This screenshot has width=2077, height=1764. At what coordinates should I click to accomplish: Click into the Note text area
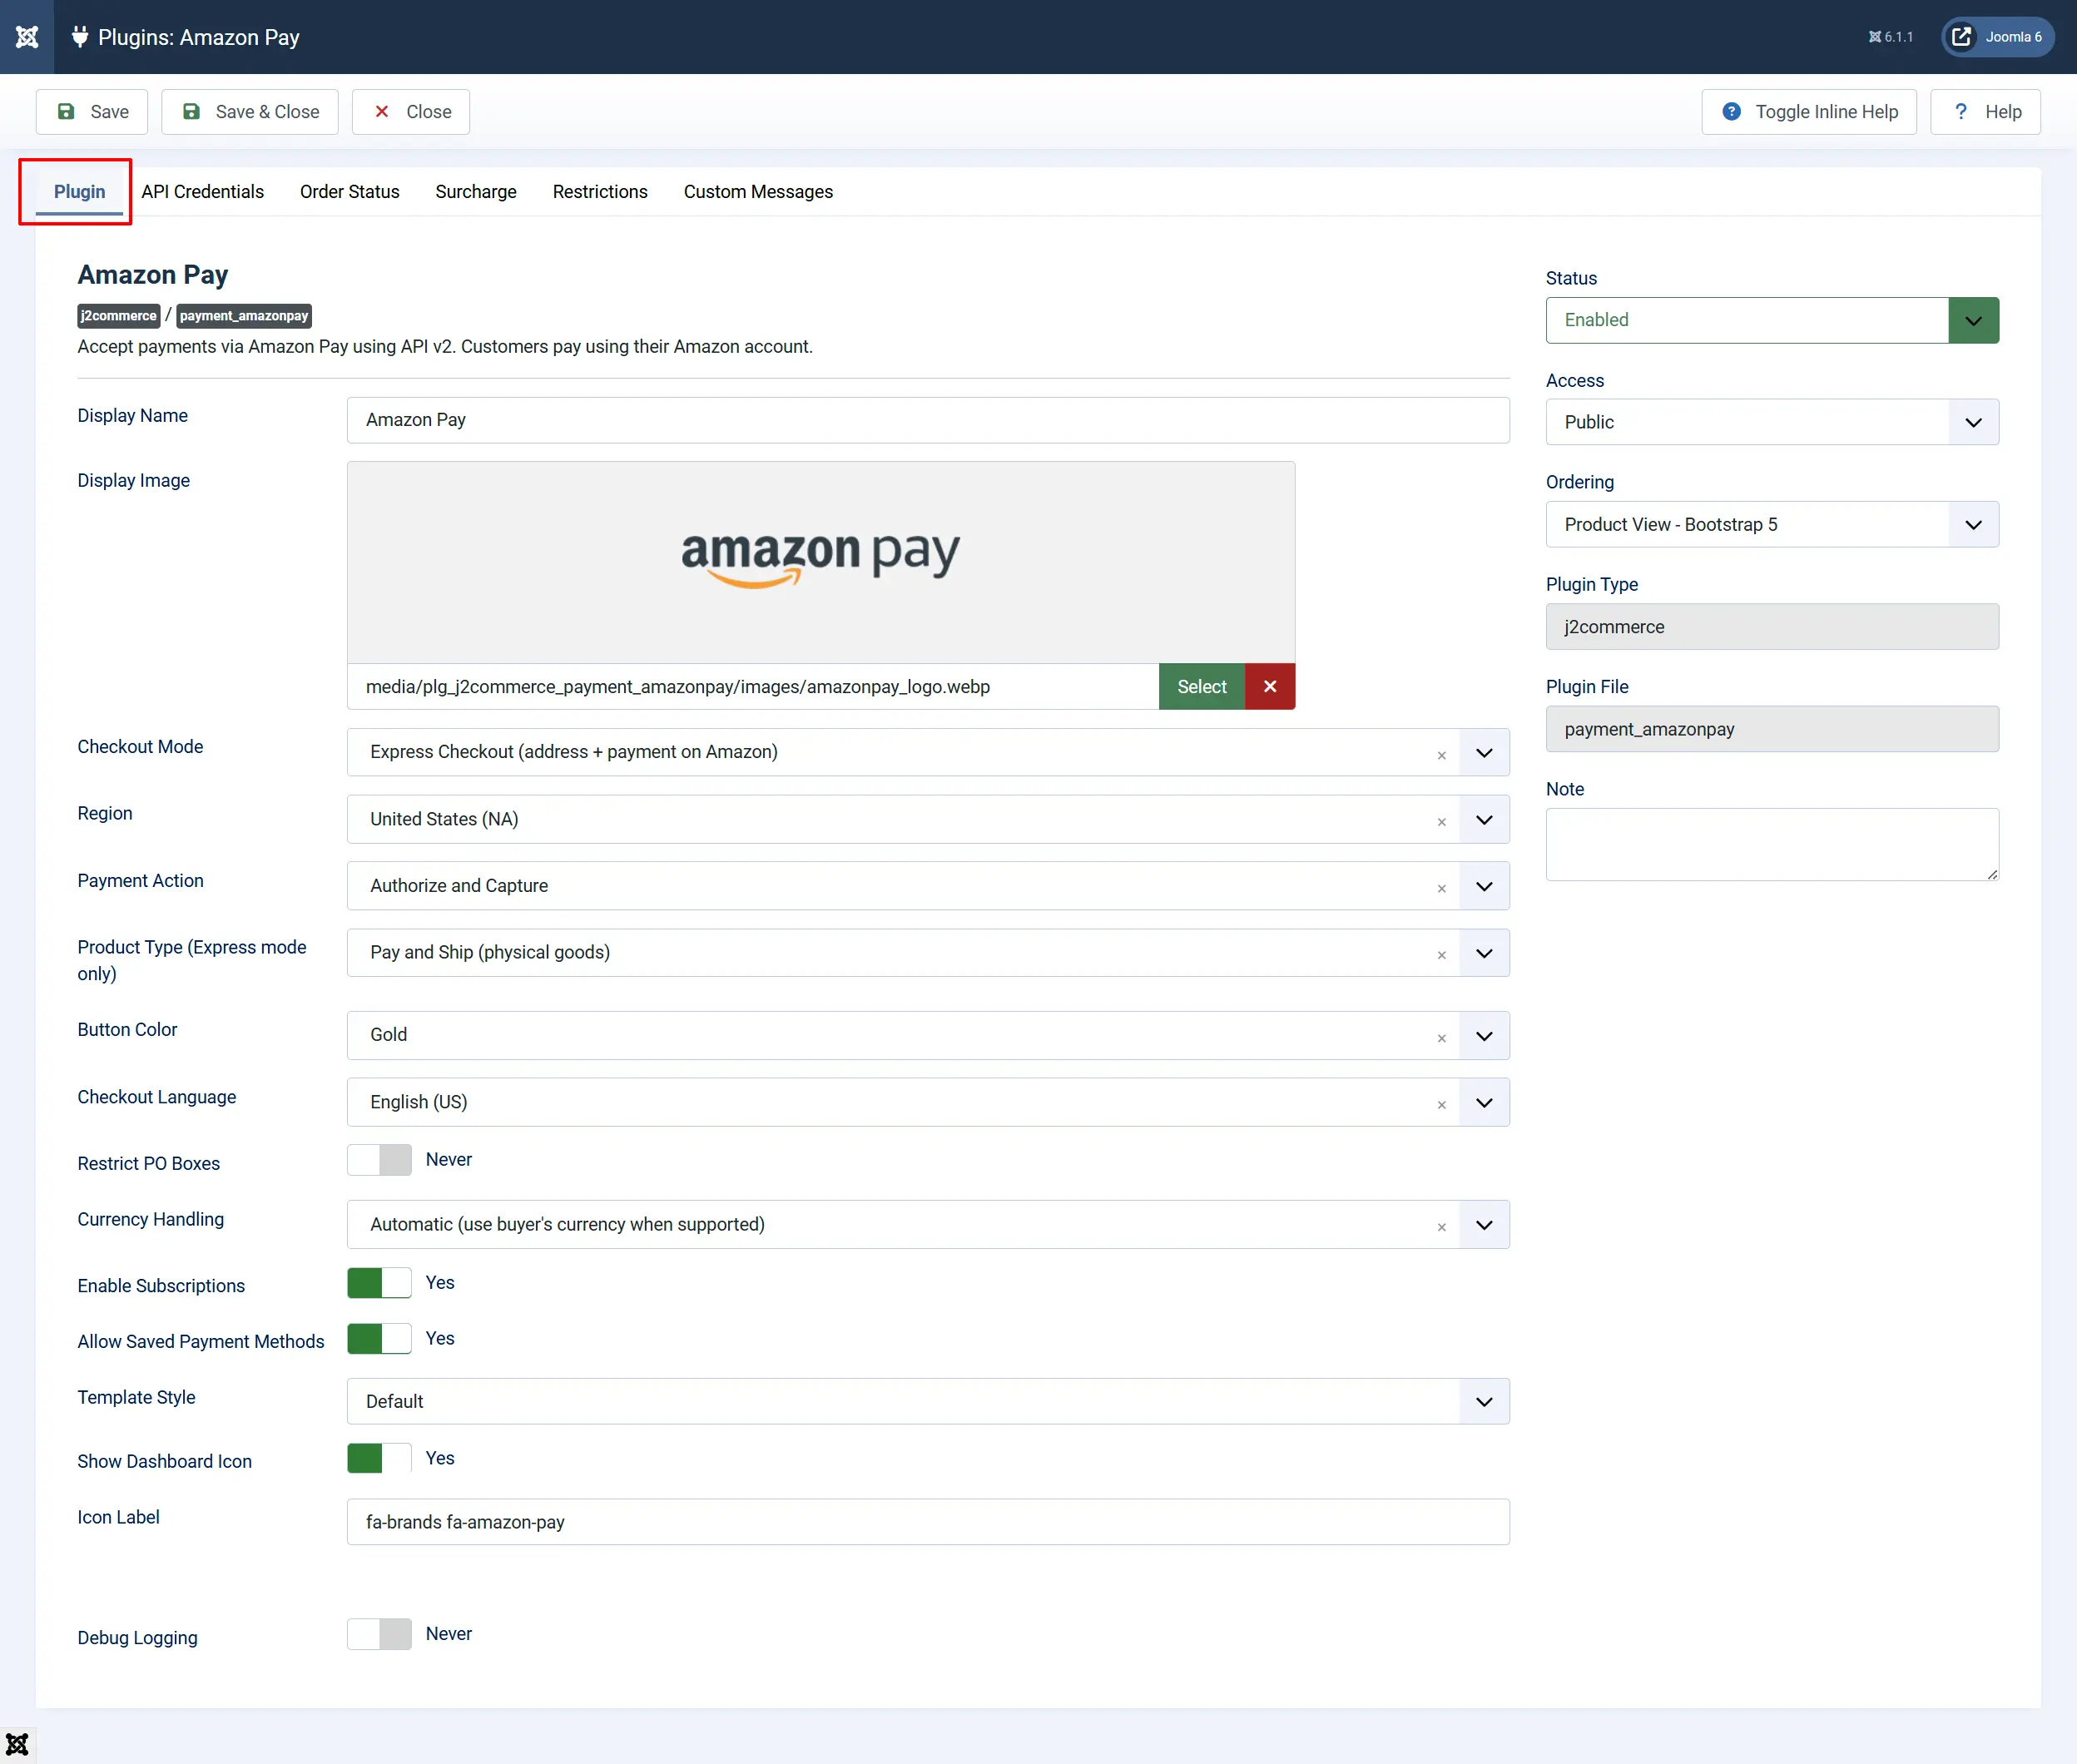pyautogui.click(x=1772, y=845)
